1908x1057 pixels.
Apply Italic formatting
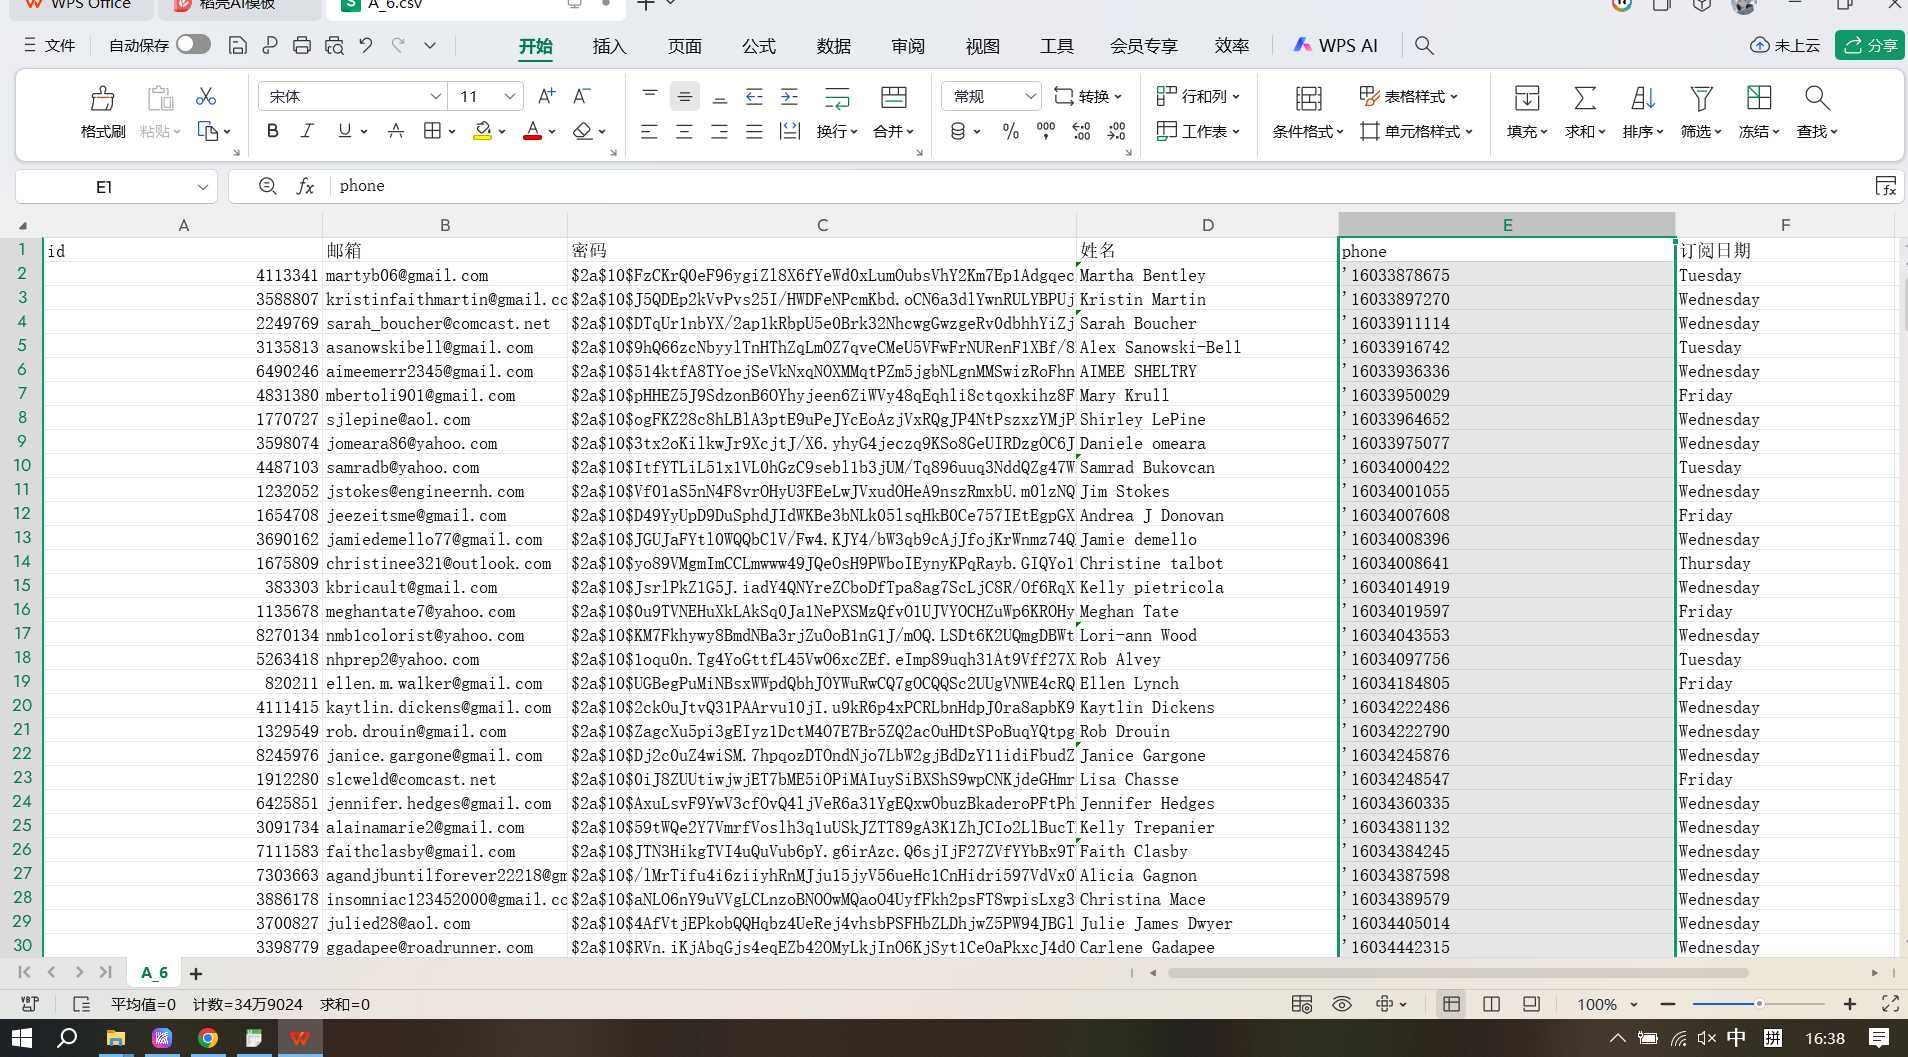[x=307, y=131]
